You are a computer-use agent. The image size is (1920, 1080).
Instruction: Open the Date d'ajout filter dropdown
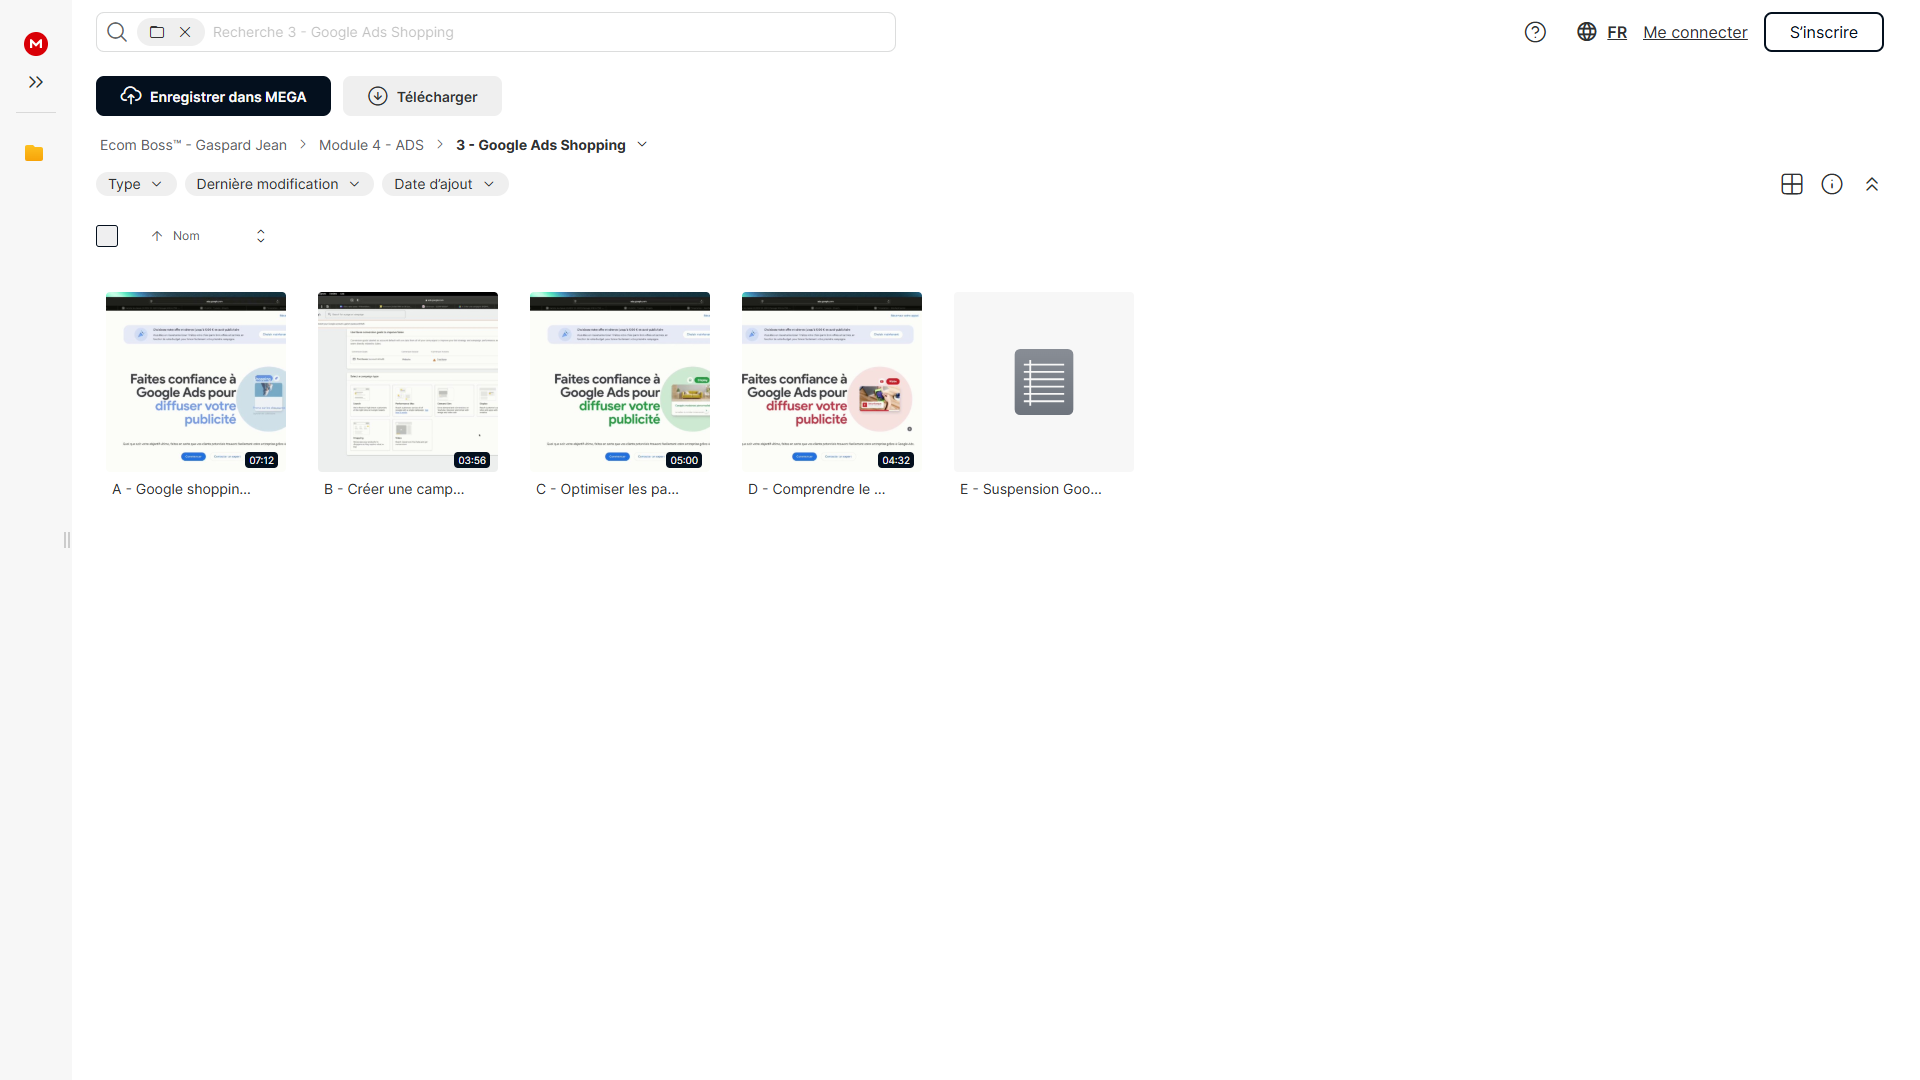click(x=445, y=184)
